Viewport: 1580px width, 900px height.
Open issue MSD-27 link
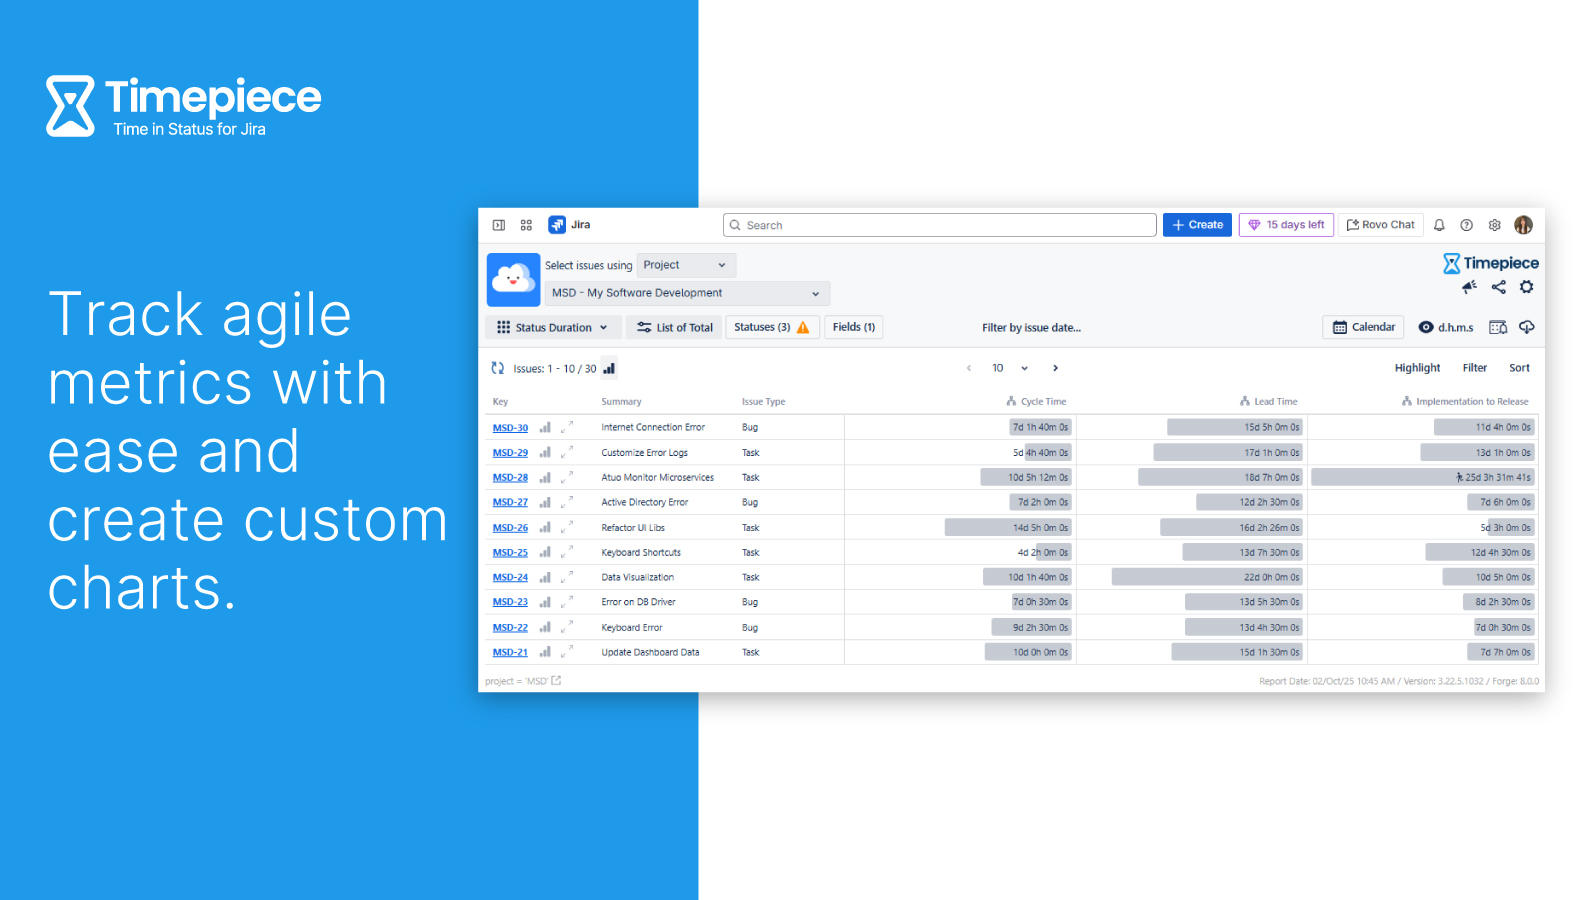510,503
